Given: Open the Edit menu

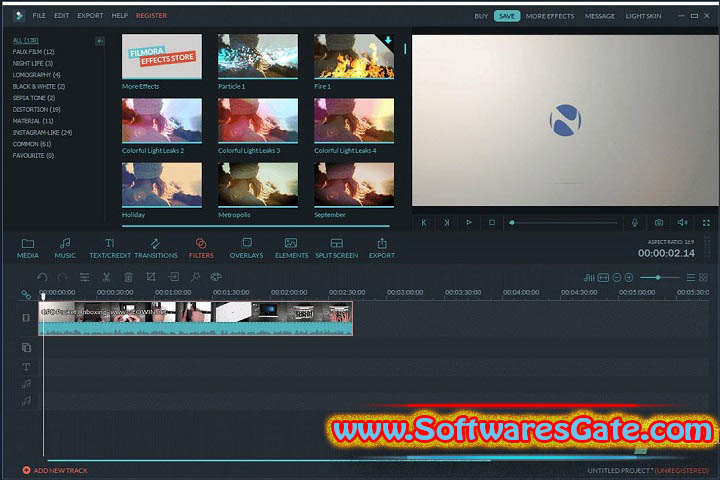Looking at the screenshot, I should click(x=62, y=16).
